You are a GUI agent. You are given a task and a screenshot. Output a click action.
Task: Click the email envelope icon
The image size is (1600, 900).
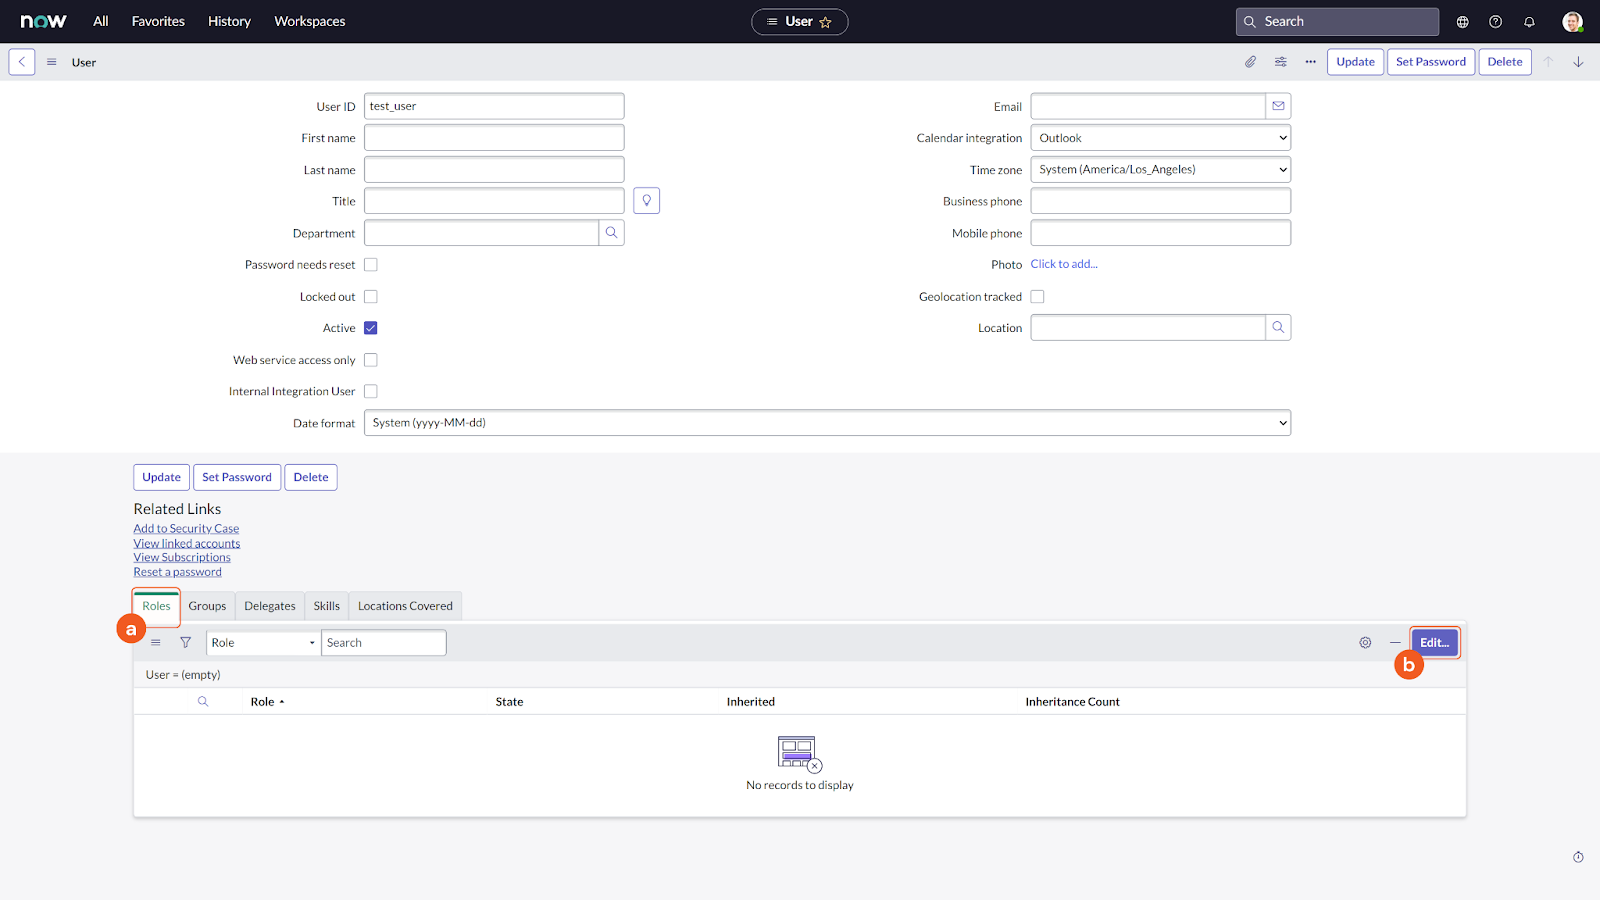coord(1278,106)
